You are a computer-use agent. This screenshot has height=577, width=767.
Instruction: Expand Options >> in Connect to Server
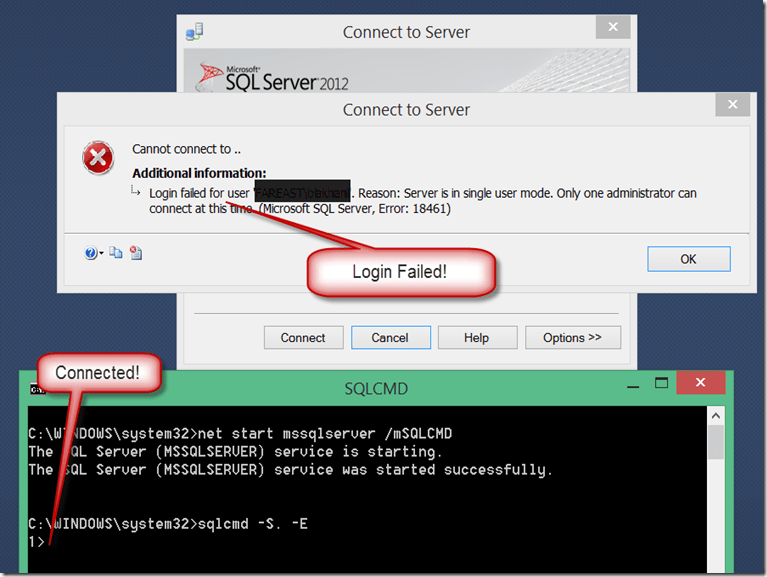pos(572,338)
